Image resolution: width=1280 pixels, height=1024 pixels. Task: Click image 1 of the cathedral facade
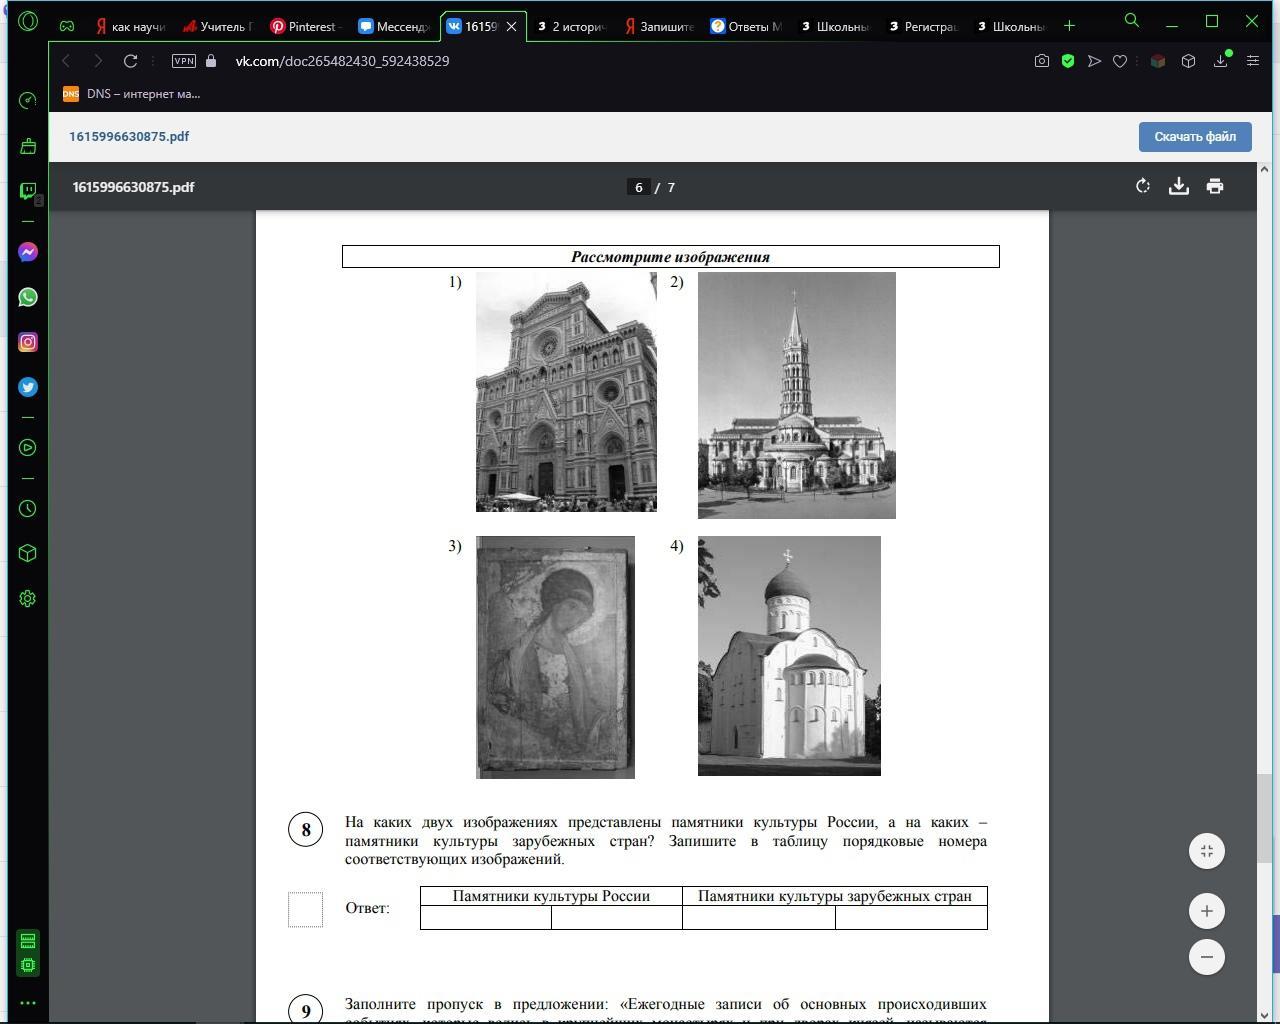566,392
